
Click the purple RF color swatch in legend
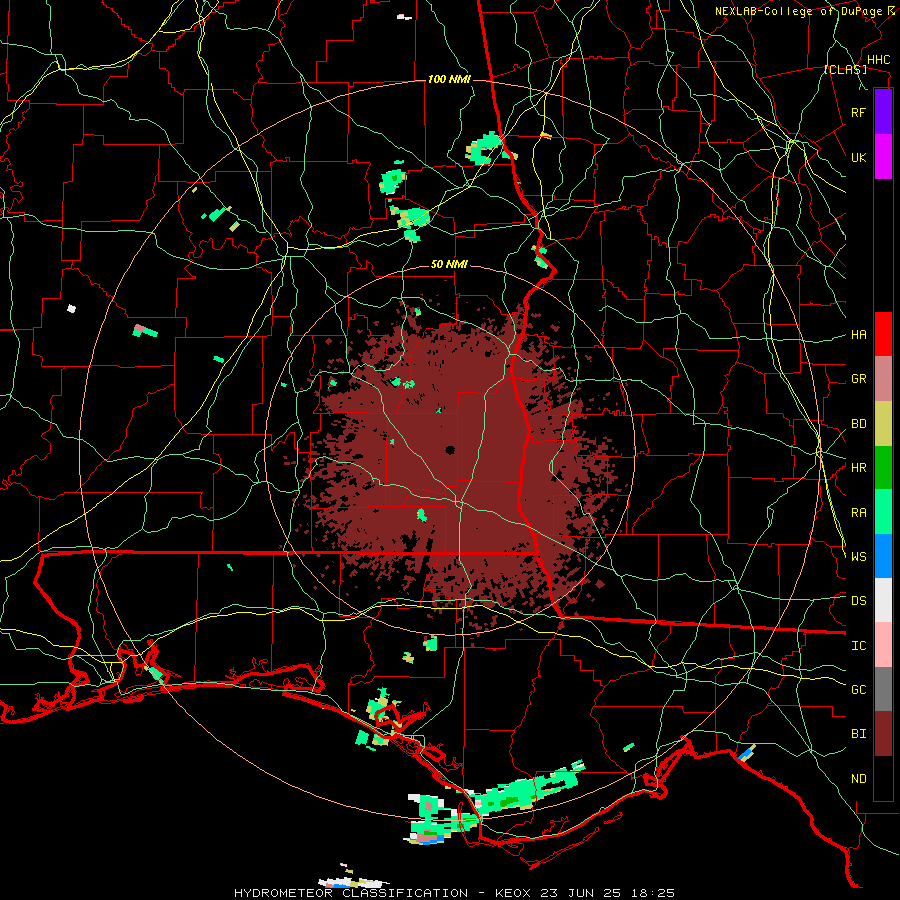point(883,112)
